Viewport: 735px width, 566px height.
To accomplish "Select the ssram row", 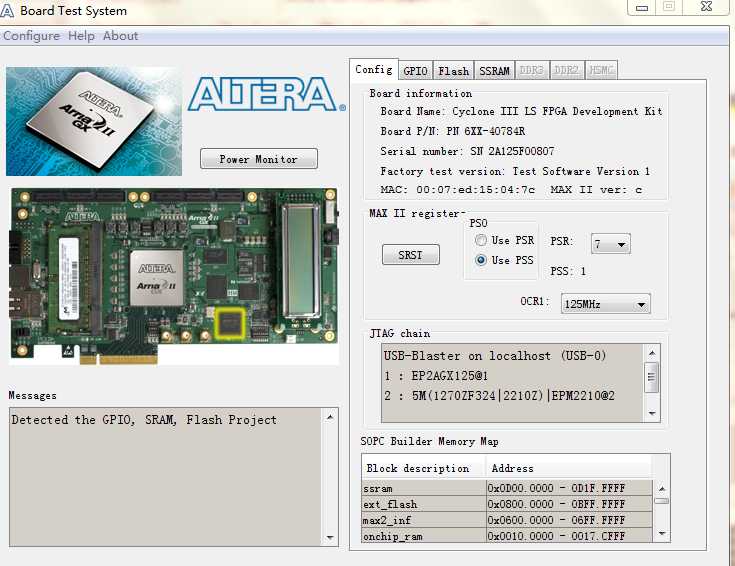I will [x=507, y=488].
